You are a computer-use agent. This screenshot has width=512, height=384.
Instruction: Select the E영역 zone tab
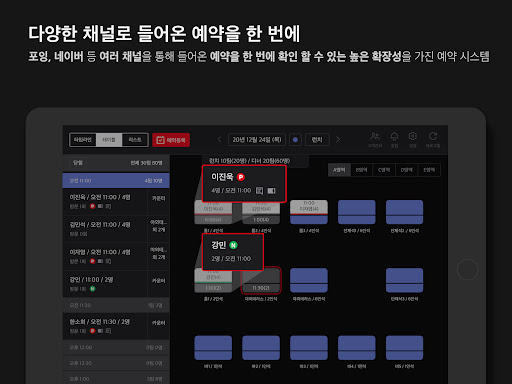tap(429, 170)
